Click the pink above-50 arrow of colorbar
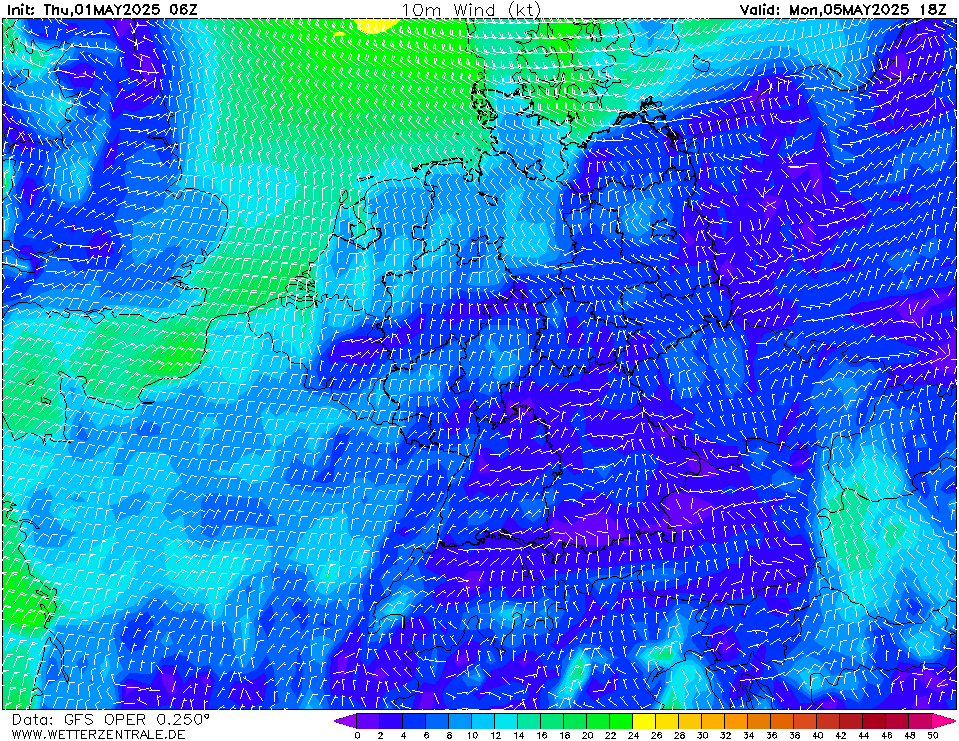The height and width of the screenshot is (741, 959). (x=943, y=721)
